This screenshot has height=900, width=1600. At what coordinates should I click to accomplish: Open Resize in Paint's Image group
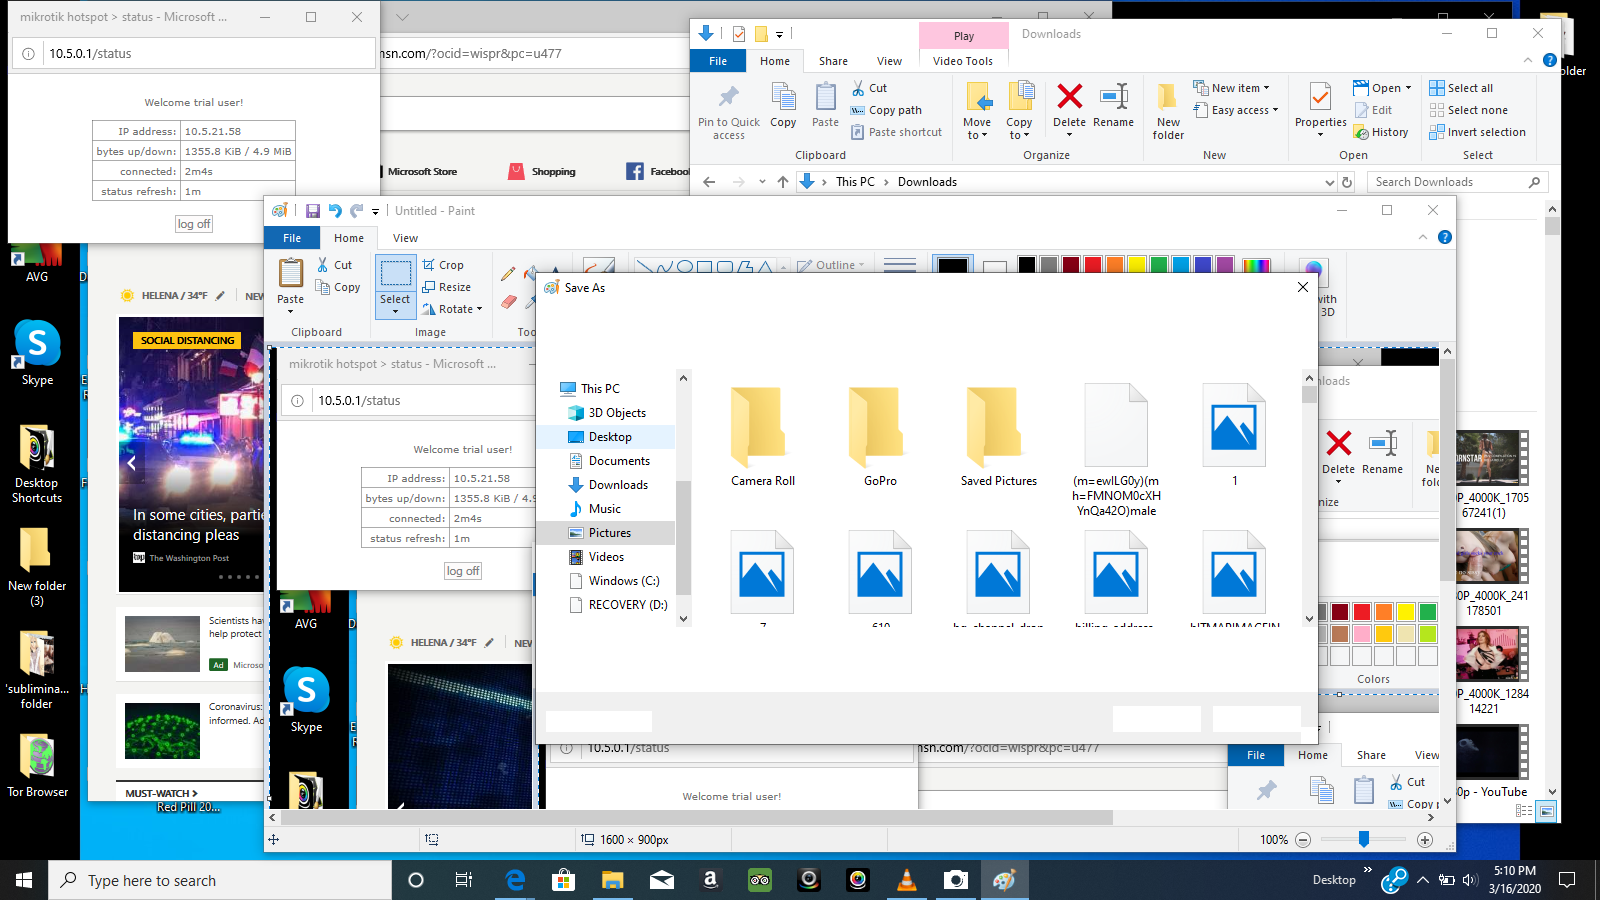(x=446, y=287)
